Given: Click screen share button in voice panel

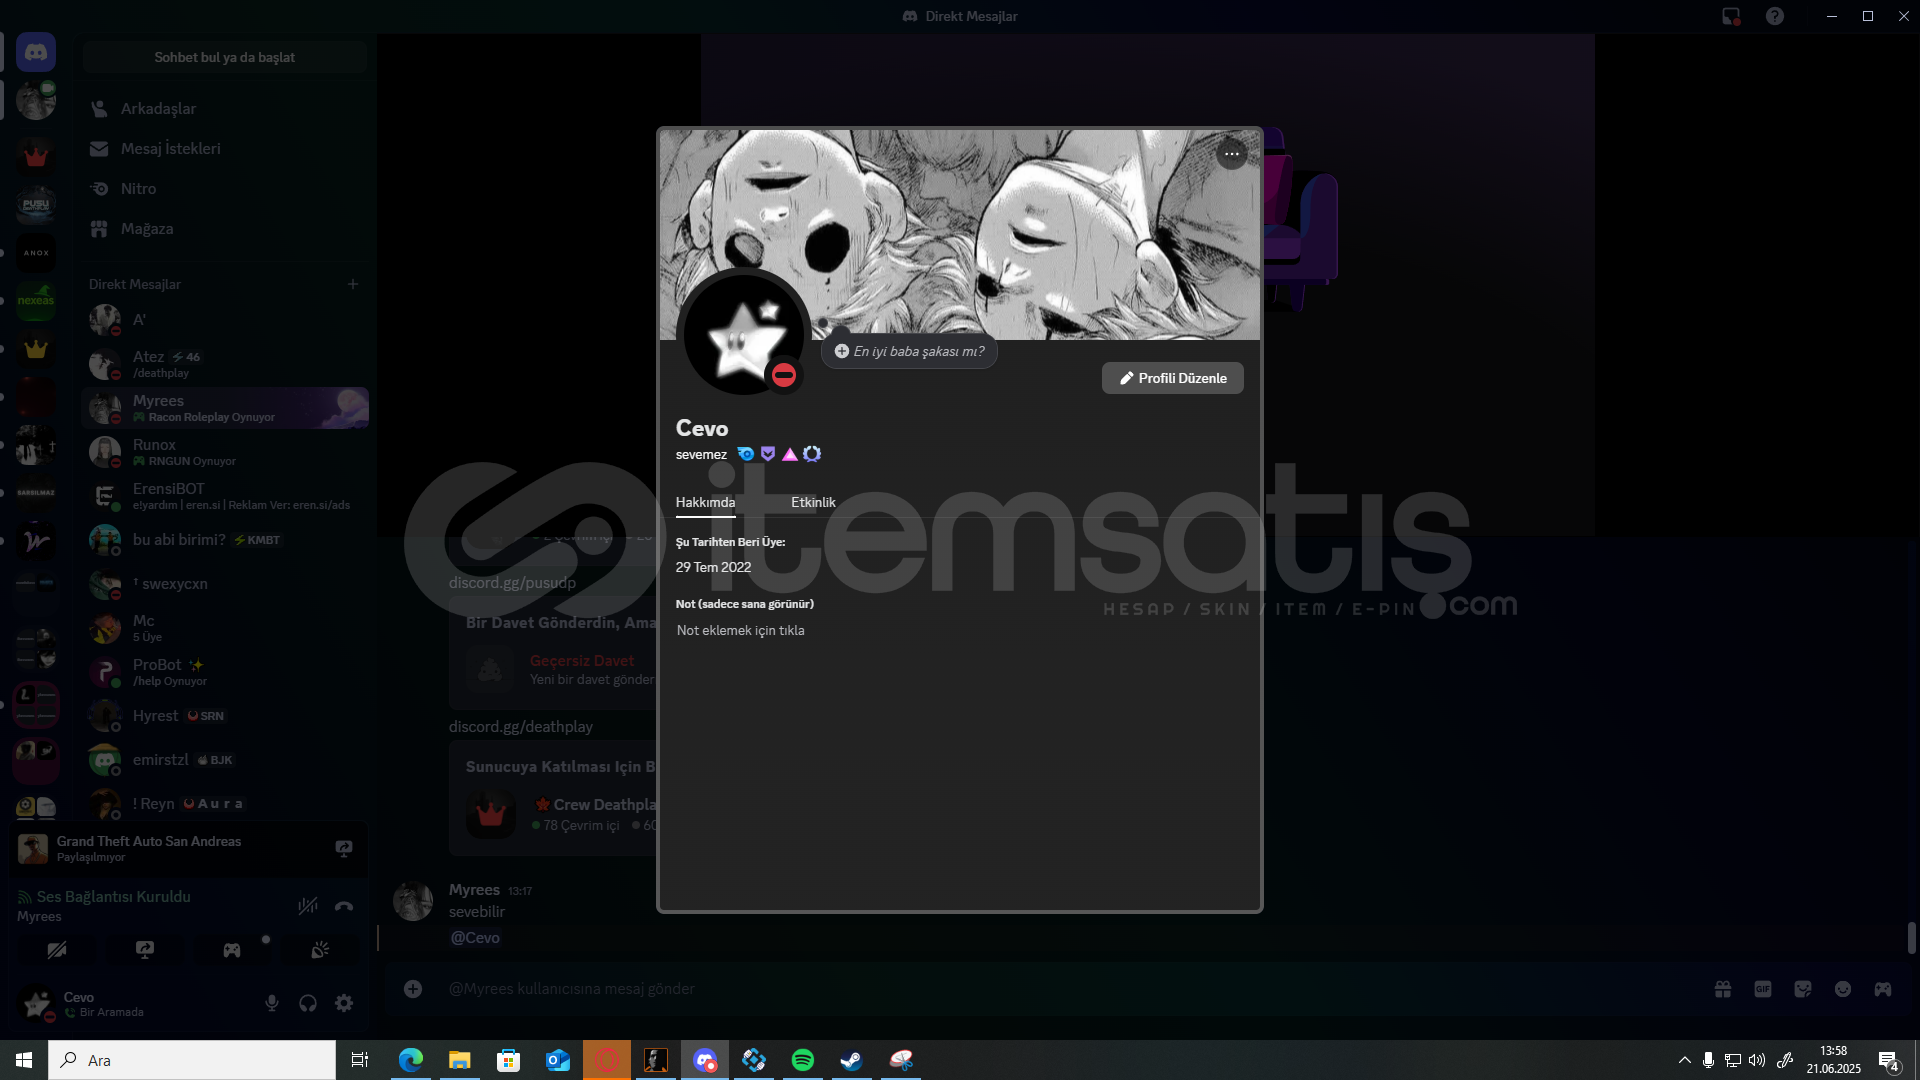Looking at the screenshot, I should [145, 950].
